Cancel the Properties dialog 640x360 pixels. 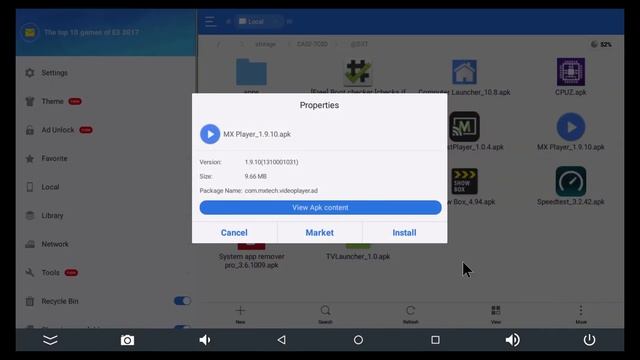pos(234,233)
